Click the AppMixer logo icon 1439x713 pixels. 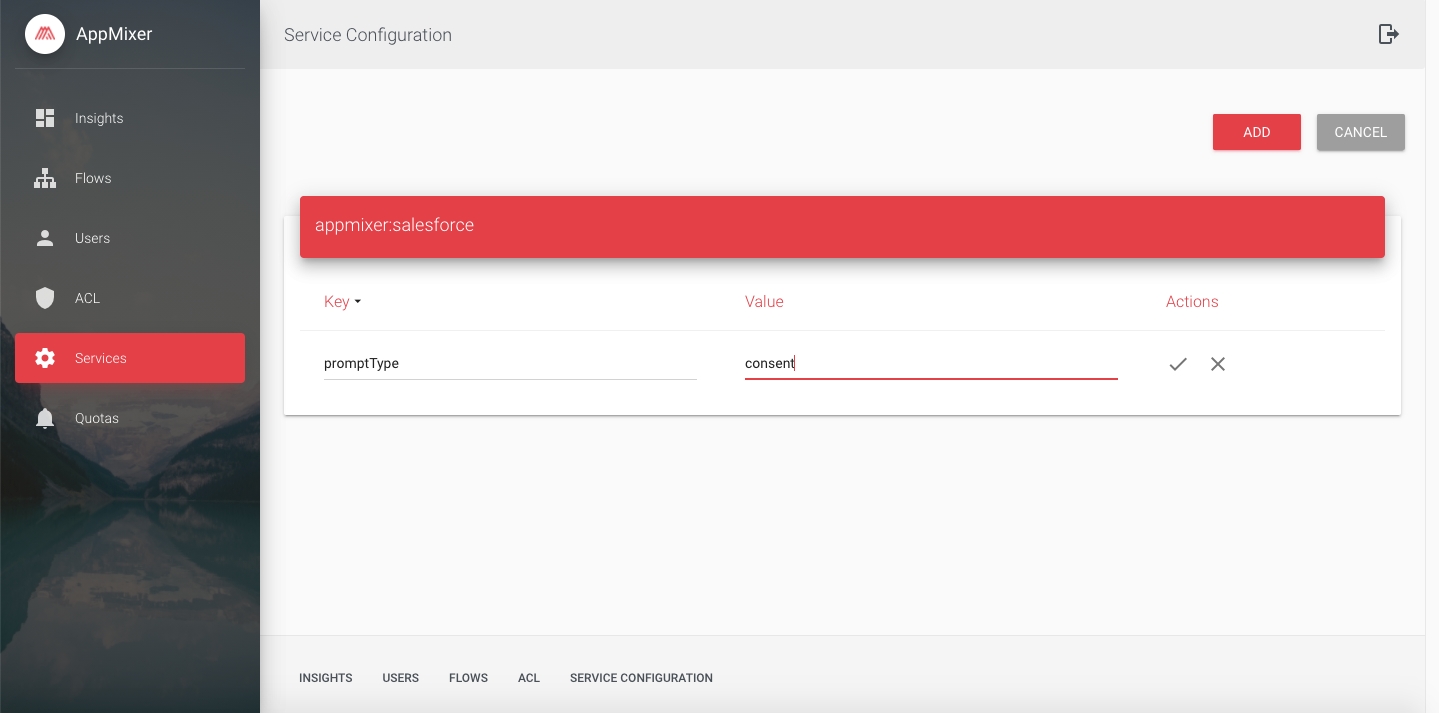[x=45, y=34]
